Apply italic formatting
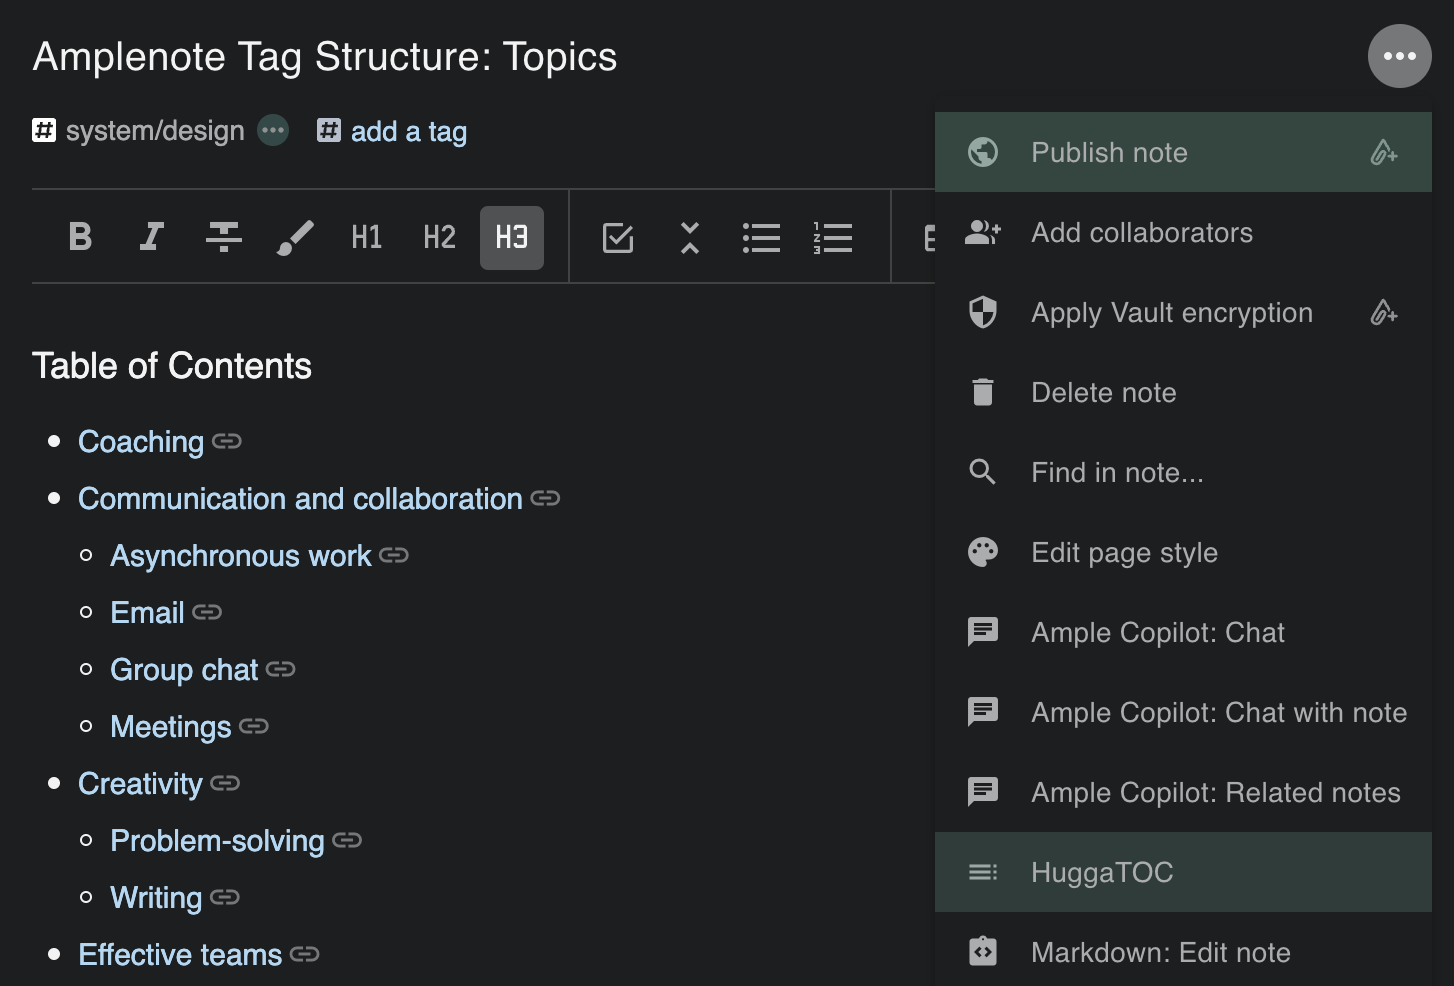1454x986 pixels. coord(151,237)
